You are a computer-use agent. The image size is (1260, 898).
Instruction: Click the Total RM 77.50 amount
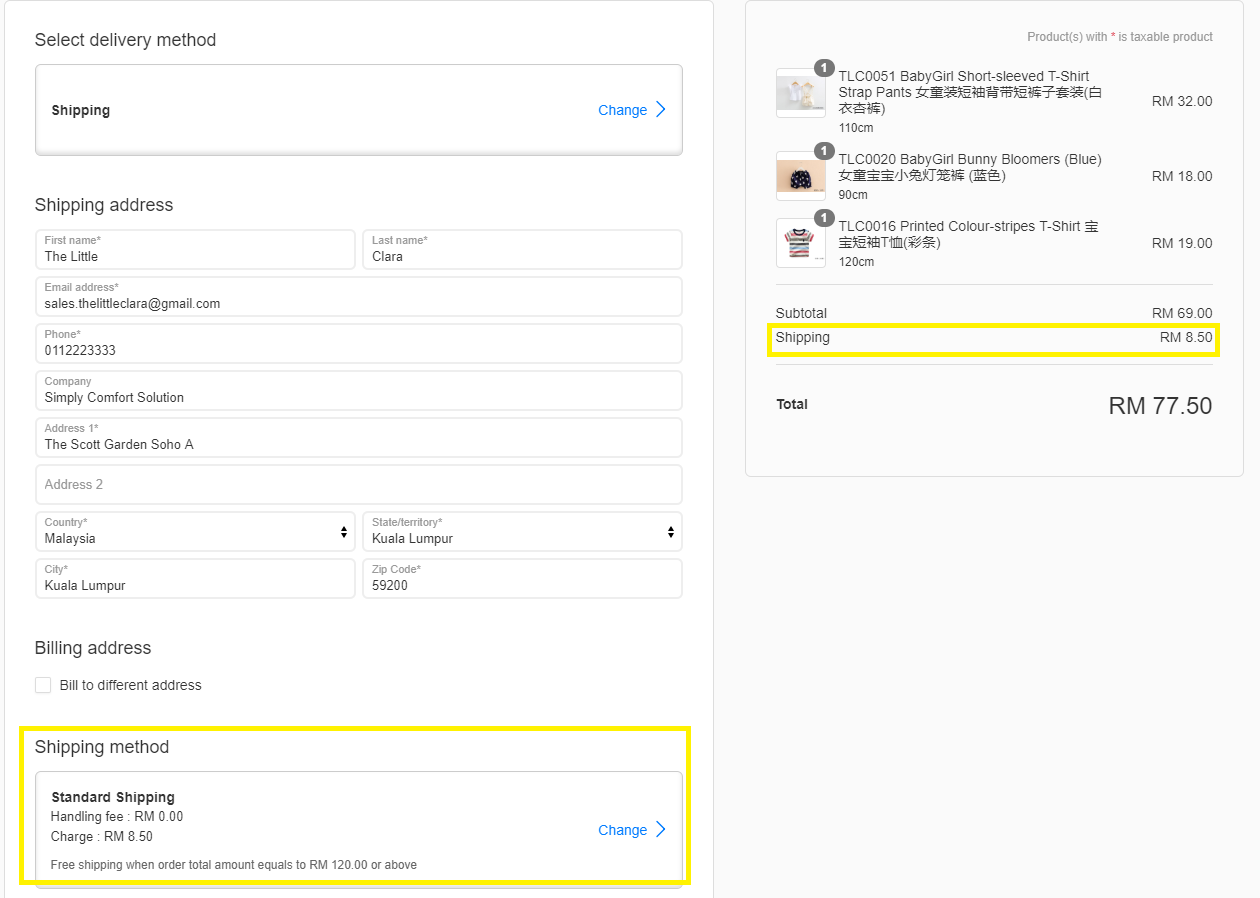[x=1160, y=405]
